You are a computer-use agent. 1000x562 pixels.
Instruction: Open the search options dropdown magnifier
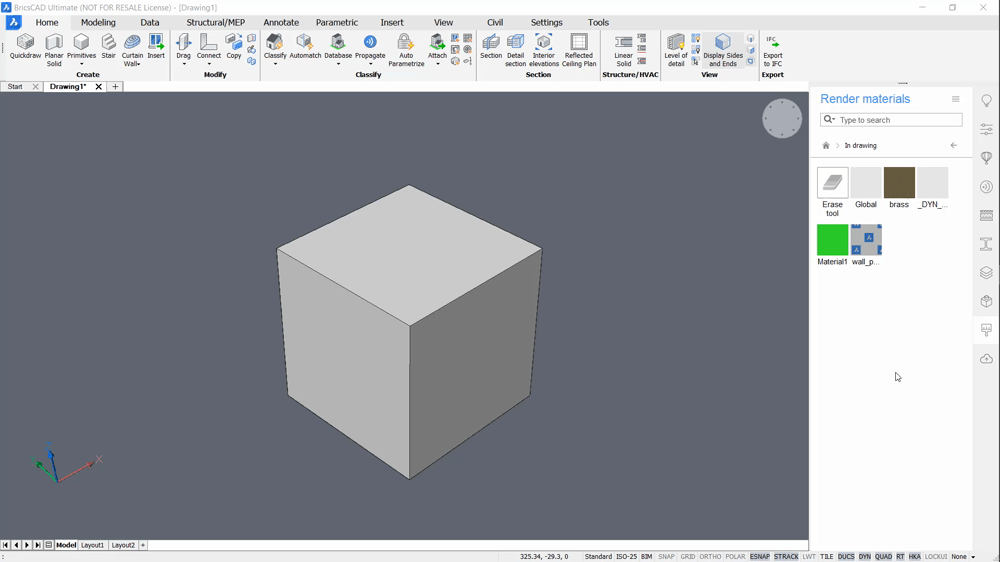pyautogui.click(x=828, y=119)
